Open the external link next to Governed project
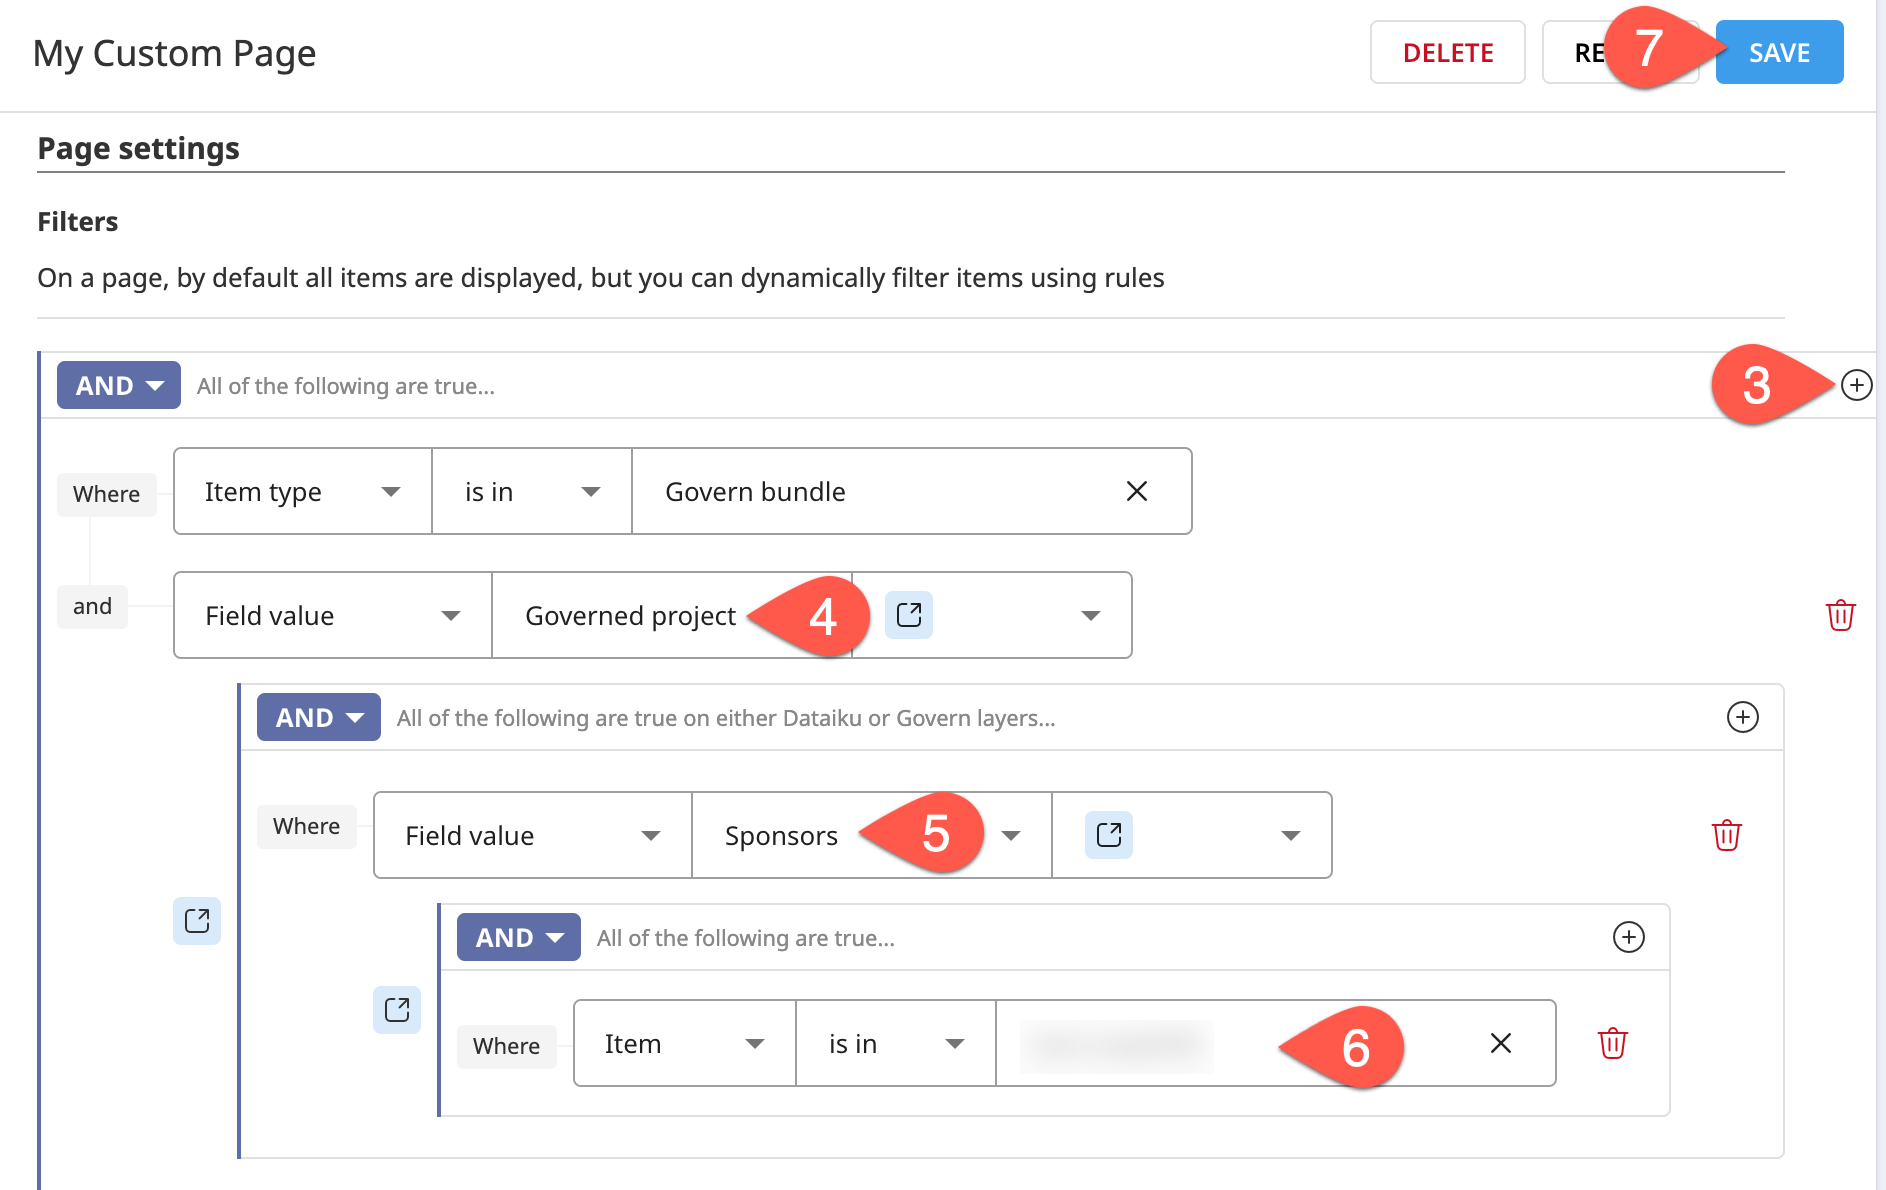 [x=908, y=615]
